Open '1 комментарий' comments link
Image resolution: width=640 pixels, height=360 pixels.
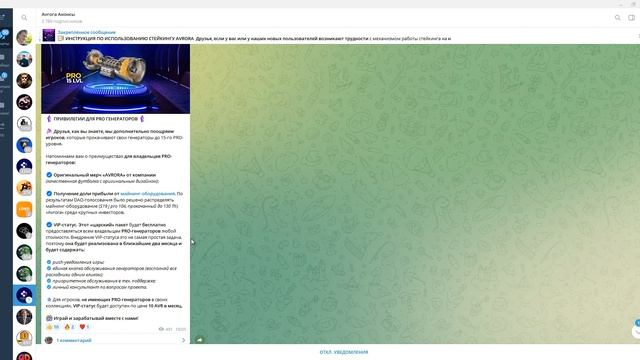tap(74, 340)
